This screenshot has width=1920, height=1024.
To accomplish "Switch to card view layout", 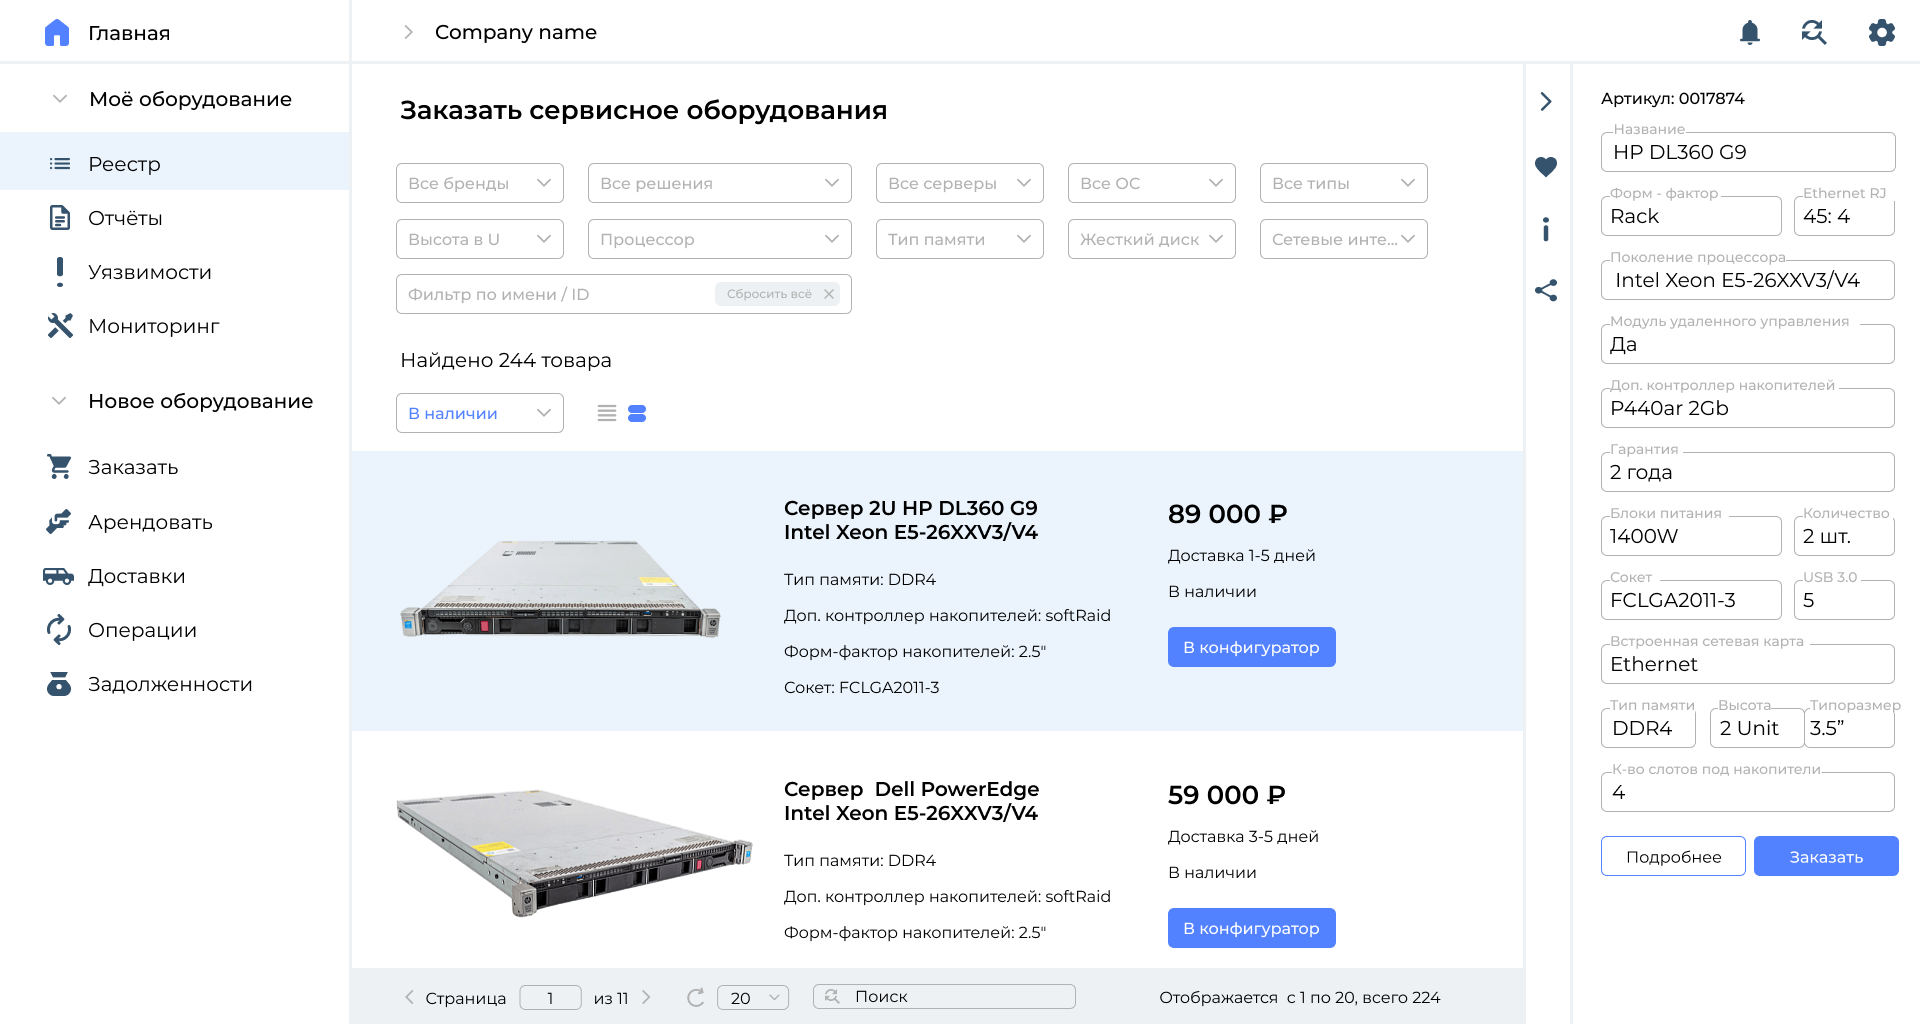I will pos(637,413).
